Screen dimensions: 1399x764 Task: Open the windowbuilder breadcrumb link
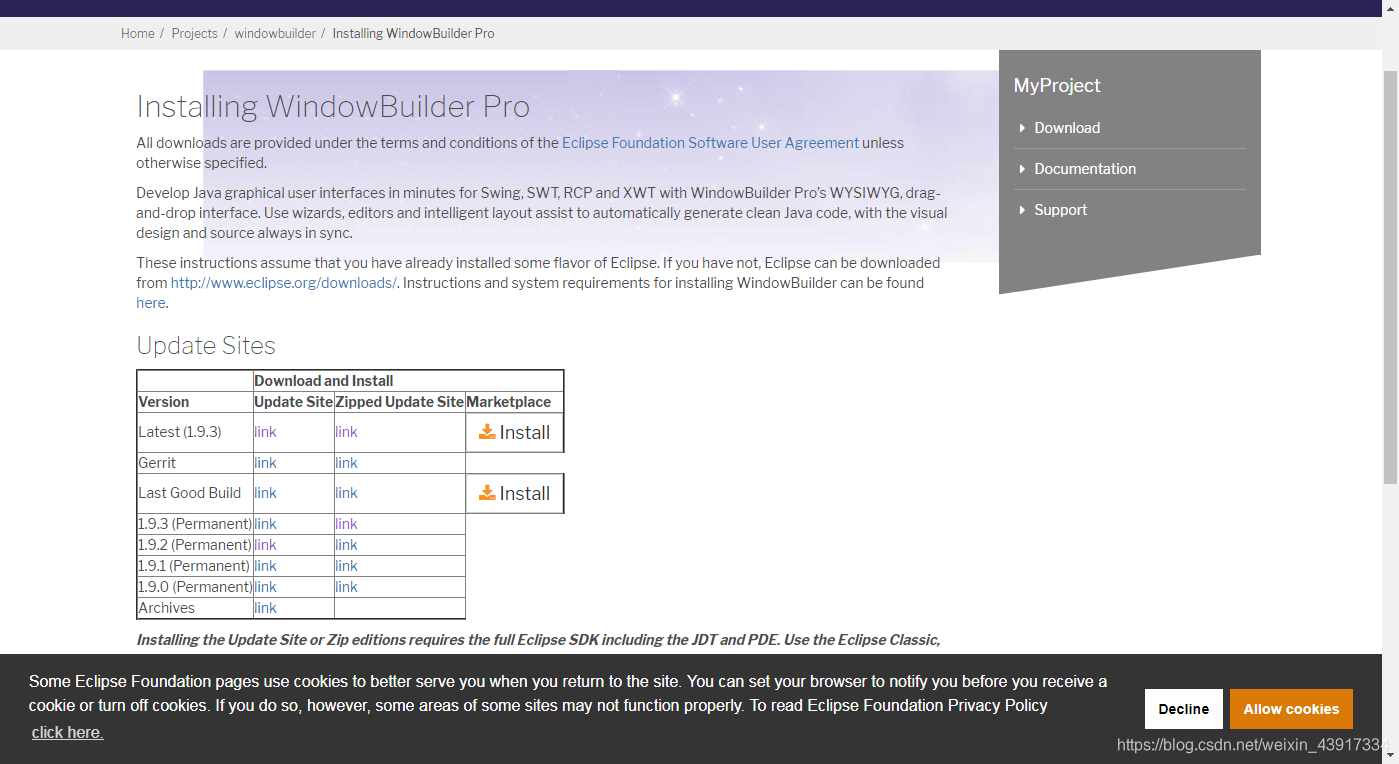click(x=275, y=33)
